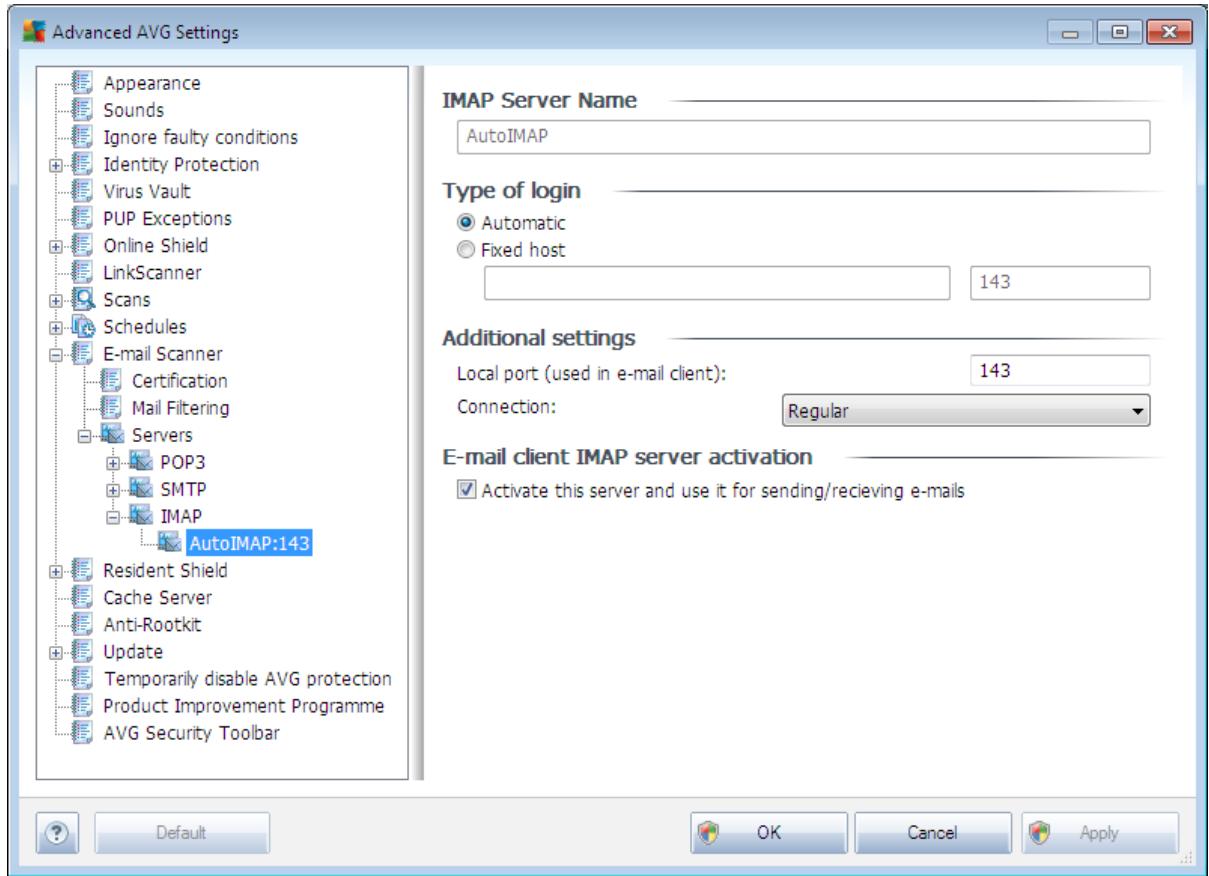Select the PUP Exceptions label
Viewport: 1209px width, 876px height.
[x=167, y=218]
